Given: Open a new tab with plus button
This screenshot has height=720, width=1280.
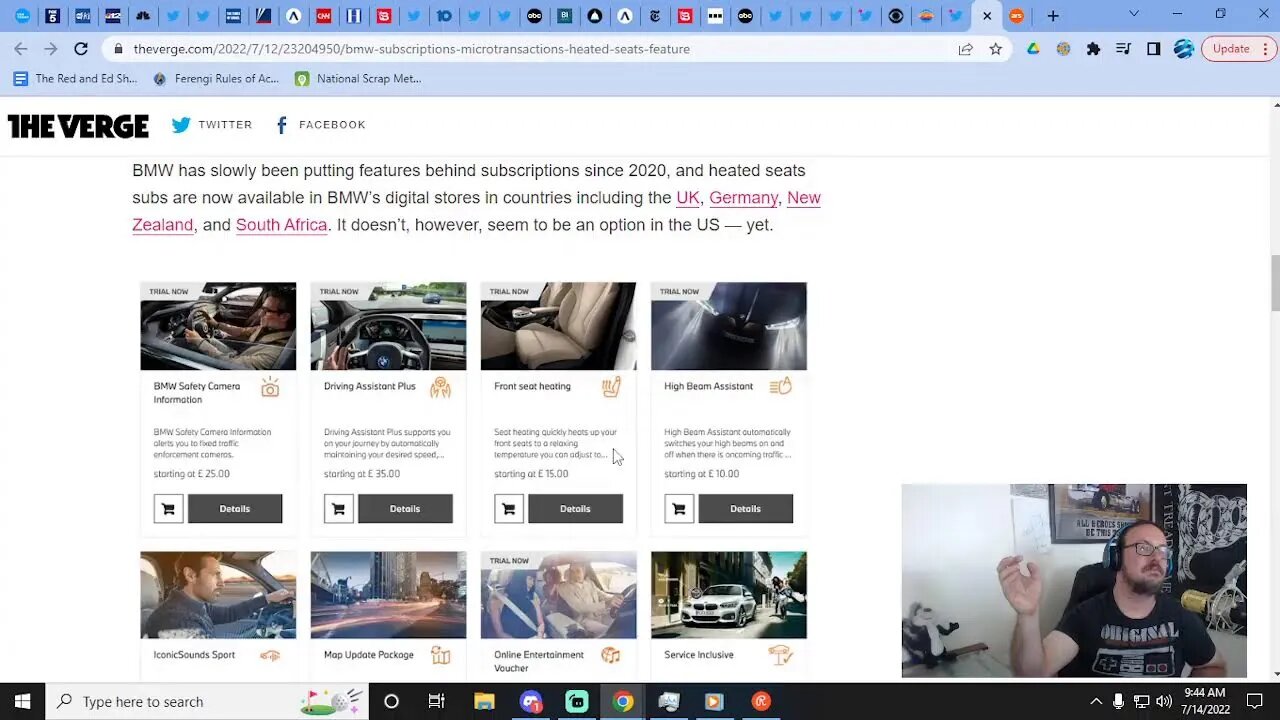Looking at the screenshot, I should click(x=1053, y=16).
